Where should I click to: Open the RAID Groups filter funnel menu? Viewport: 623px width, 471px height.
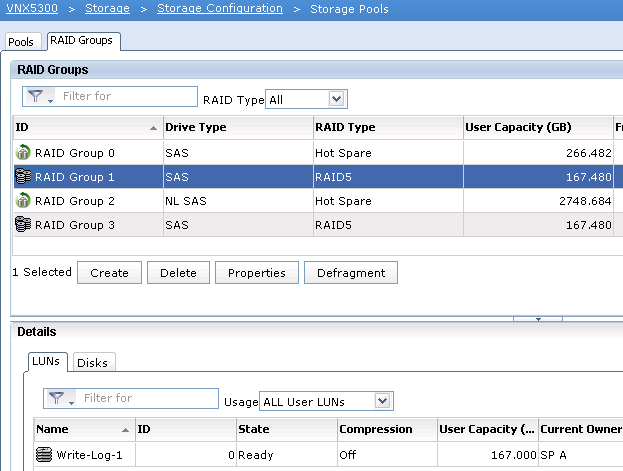coord(40,96)
